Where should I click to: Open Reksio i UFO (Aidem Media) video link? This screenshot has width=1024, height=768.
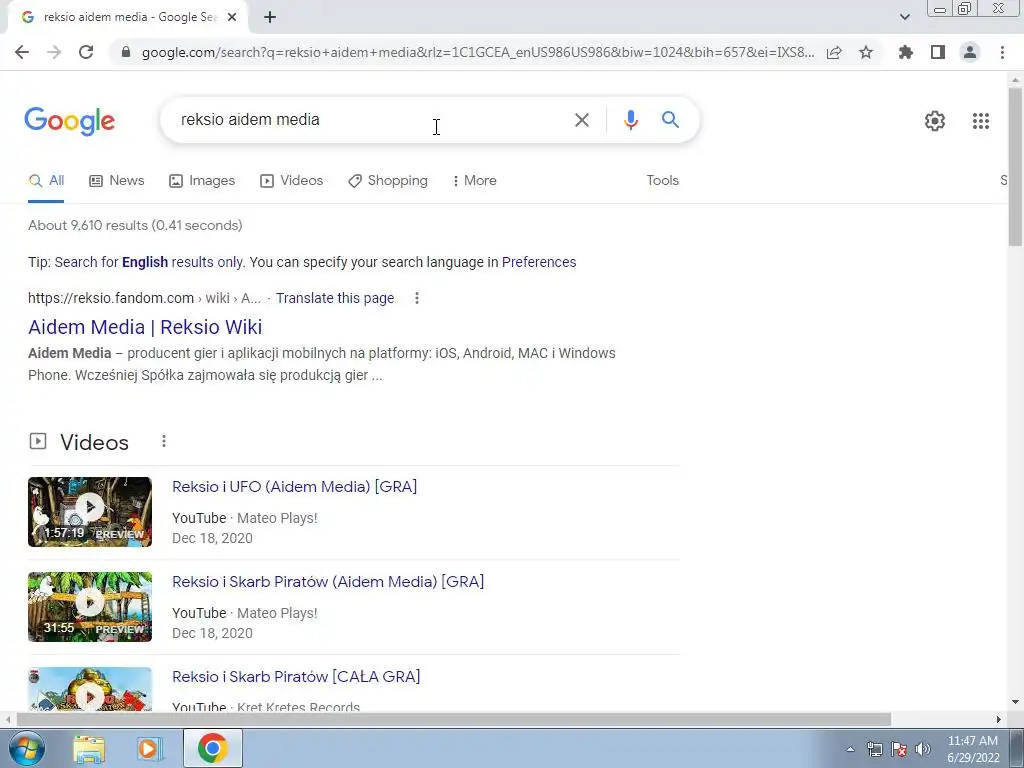pyautogui.click(x=295, y=487)
